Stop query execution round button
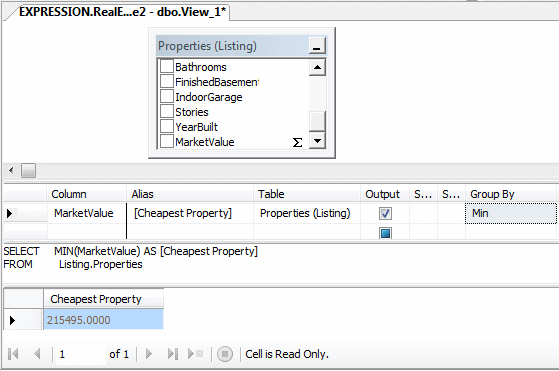Viewport: 559px width, 371px height. 225,354
